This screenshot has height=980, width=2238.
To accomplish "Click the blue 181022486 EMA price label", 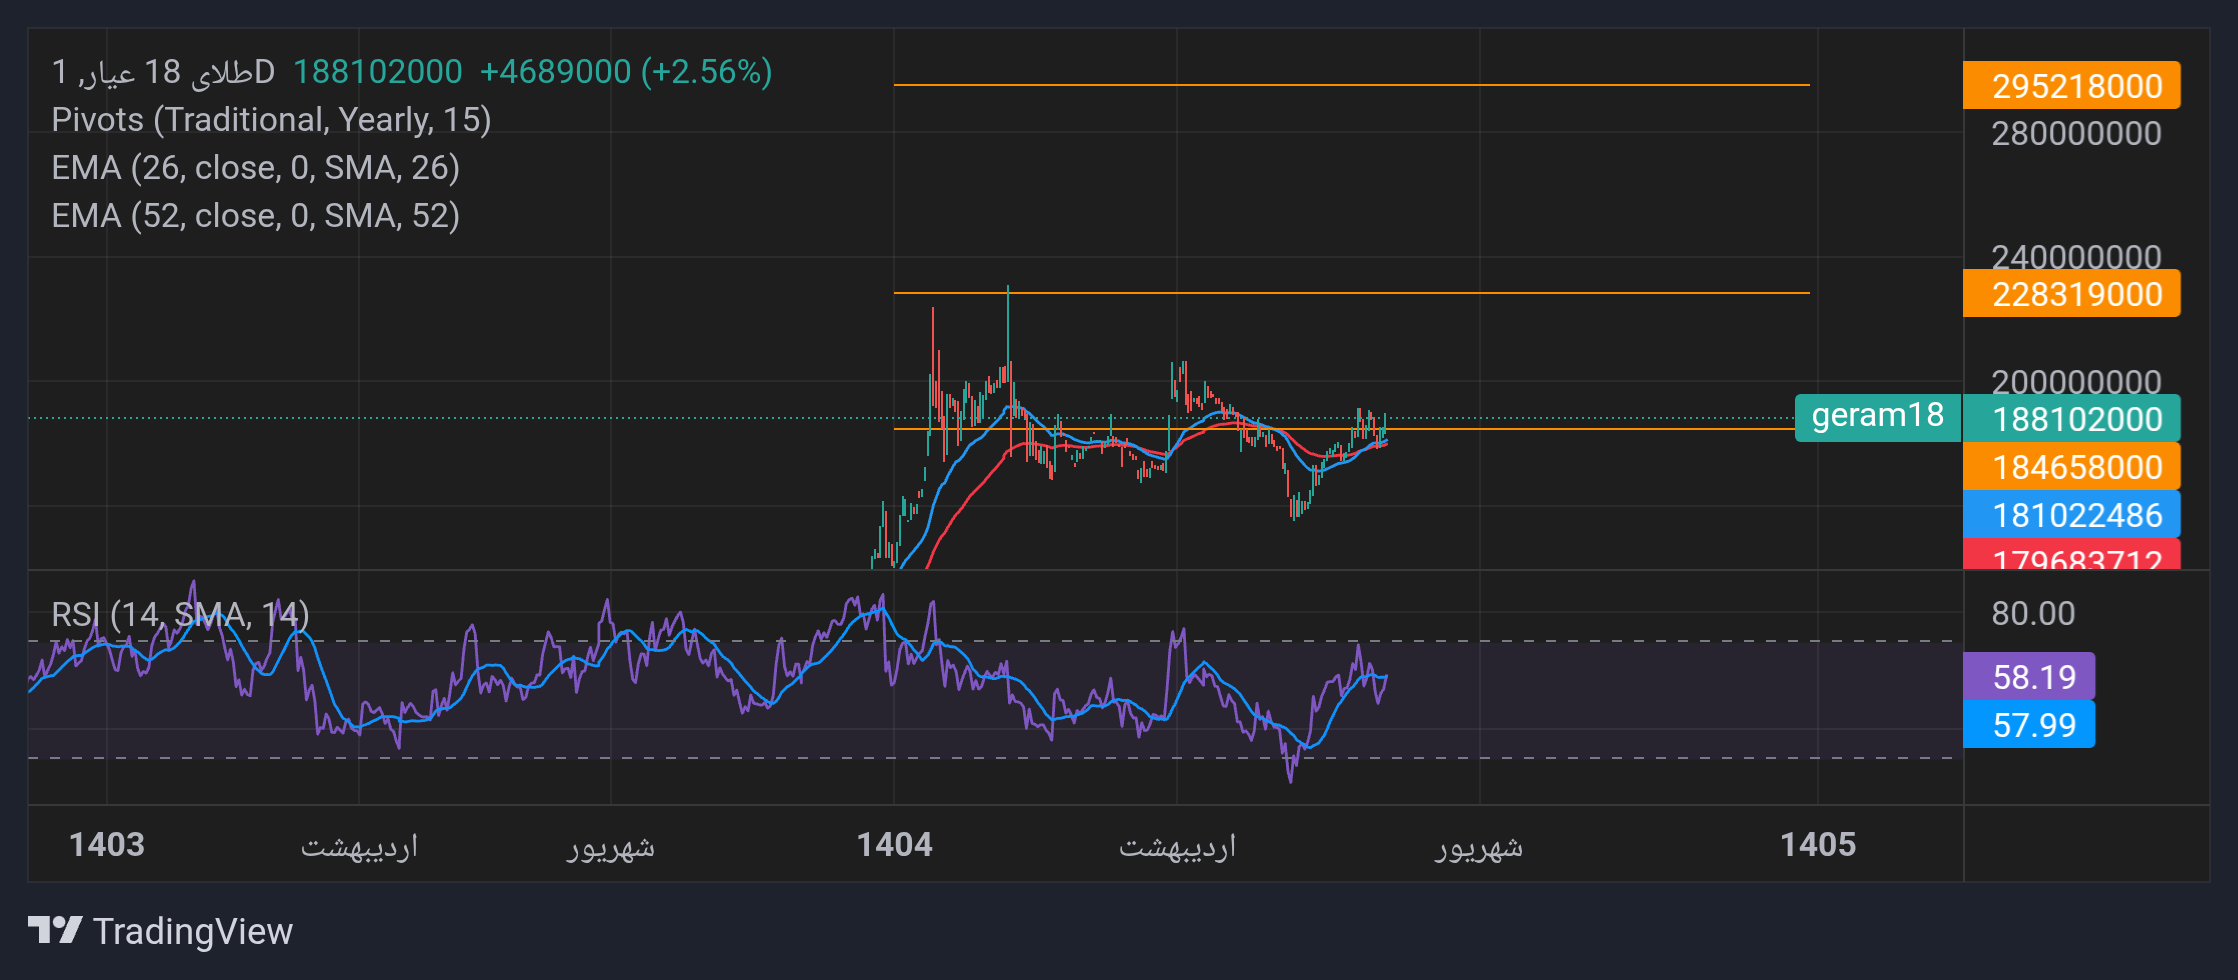I will tap(2072, 515).
